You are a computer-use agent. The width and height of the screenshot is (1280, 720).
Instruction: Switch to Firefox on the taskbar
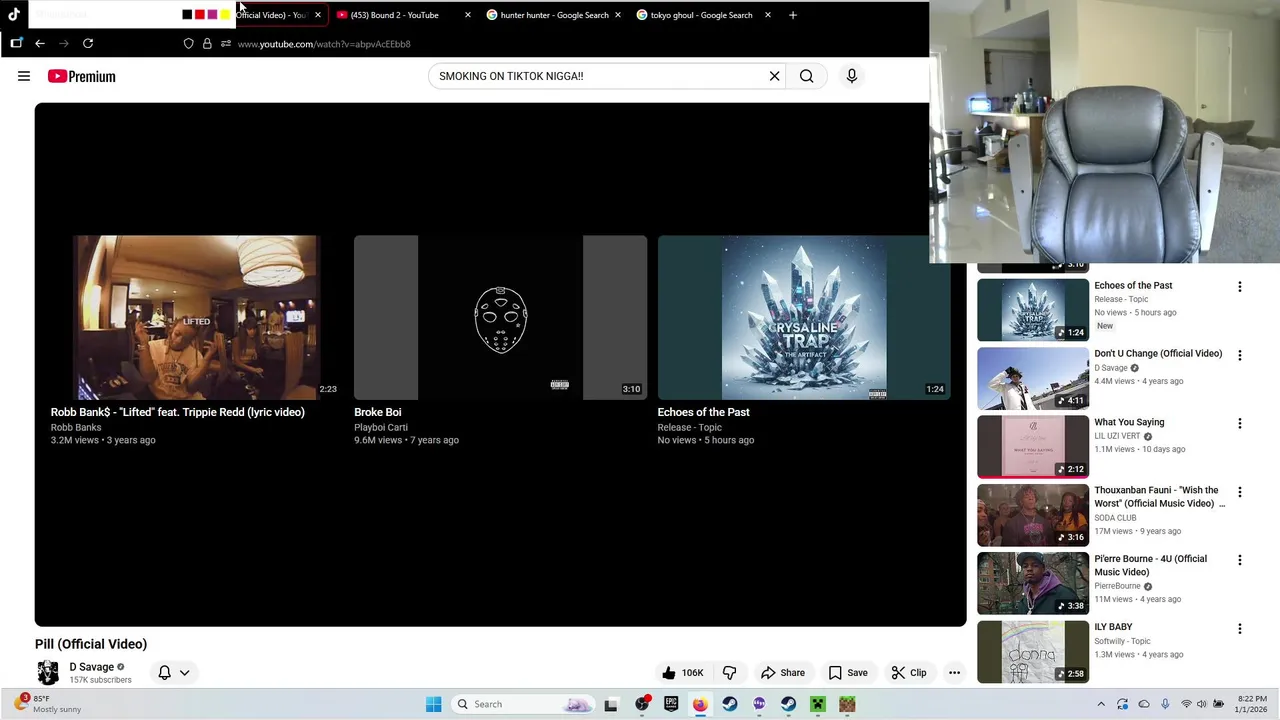[700, 704]
